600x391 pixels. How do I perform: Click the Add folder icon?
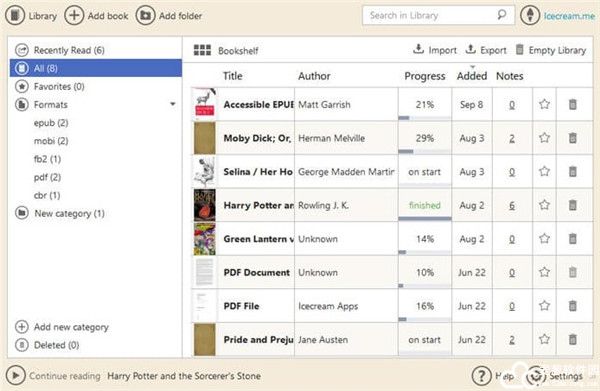pyautogui.click(x=145, y=15)
